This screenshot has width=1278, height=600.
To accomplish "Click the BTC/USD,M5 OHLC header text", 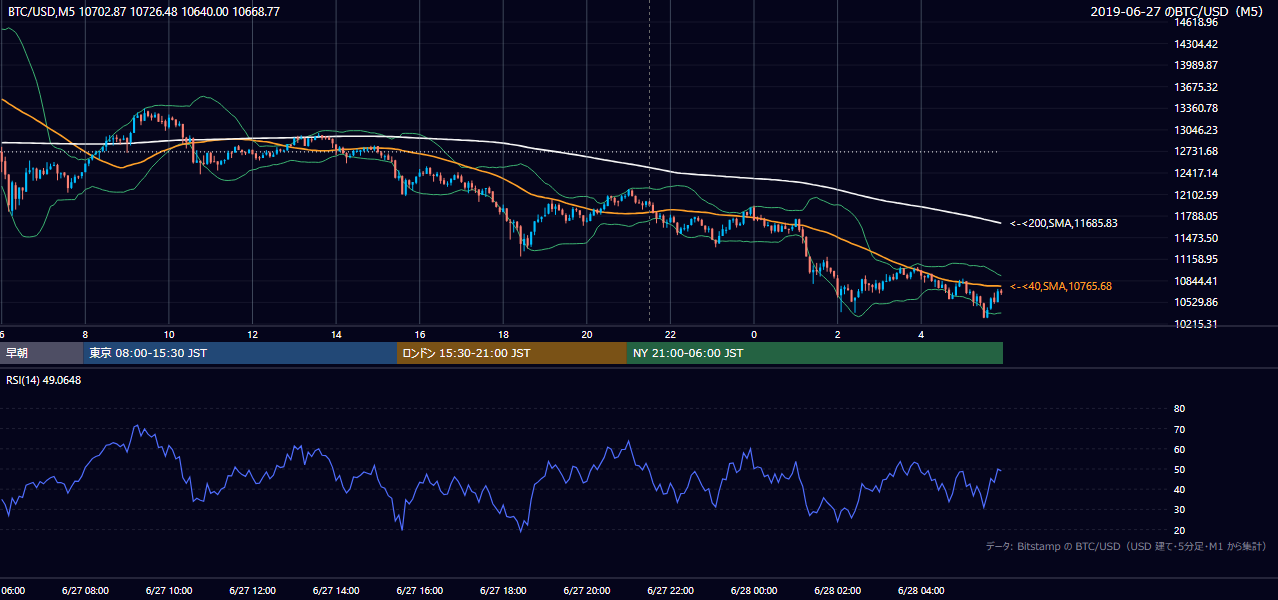I will pos(144,11).
